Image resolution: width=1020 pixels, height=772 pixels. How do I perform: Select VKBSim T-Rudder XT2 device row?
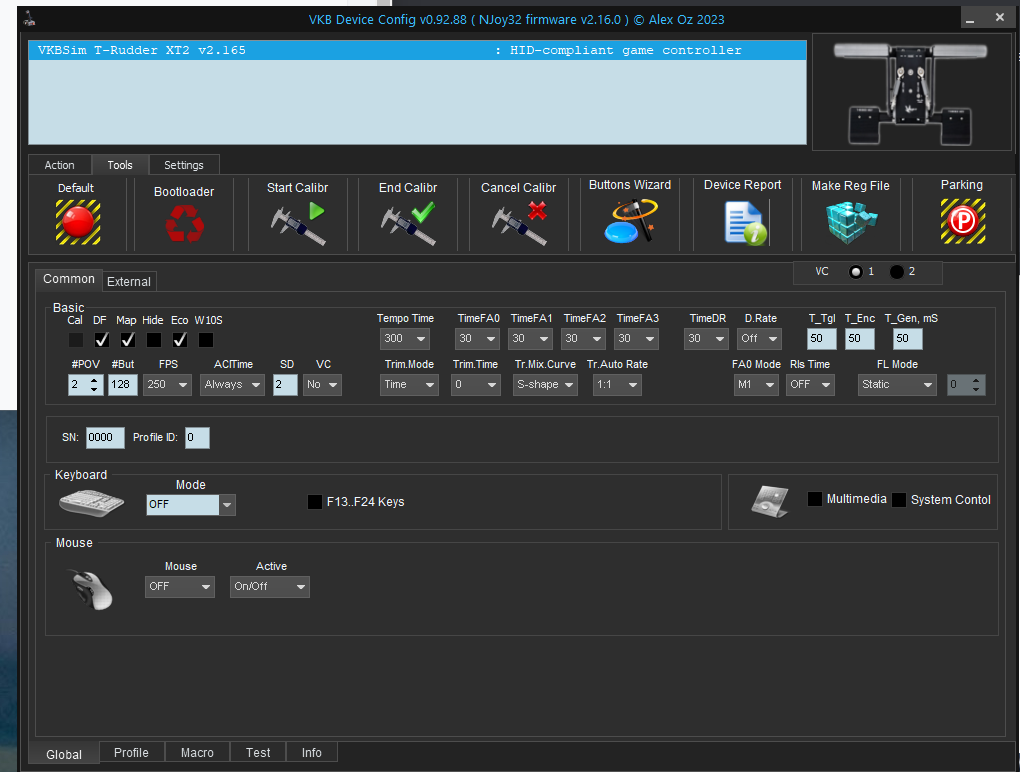point(418,50)
